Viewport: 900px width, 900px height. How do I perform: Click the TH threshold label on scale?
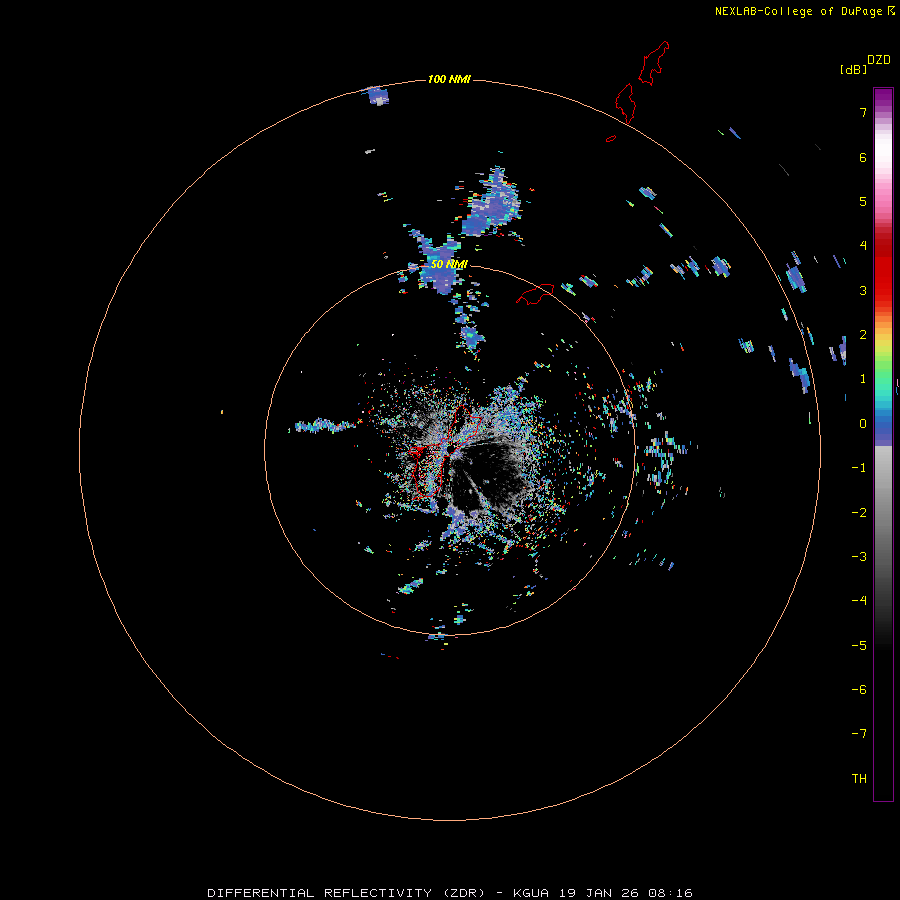coord(859,779)
